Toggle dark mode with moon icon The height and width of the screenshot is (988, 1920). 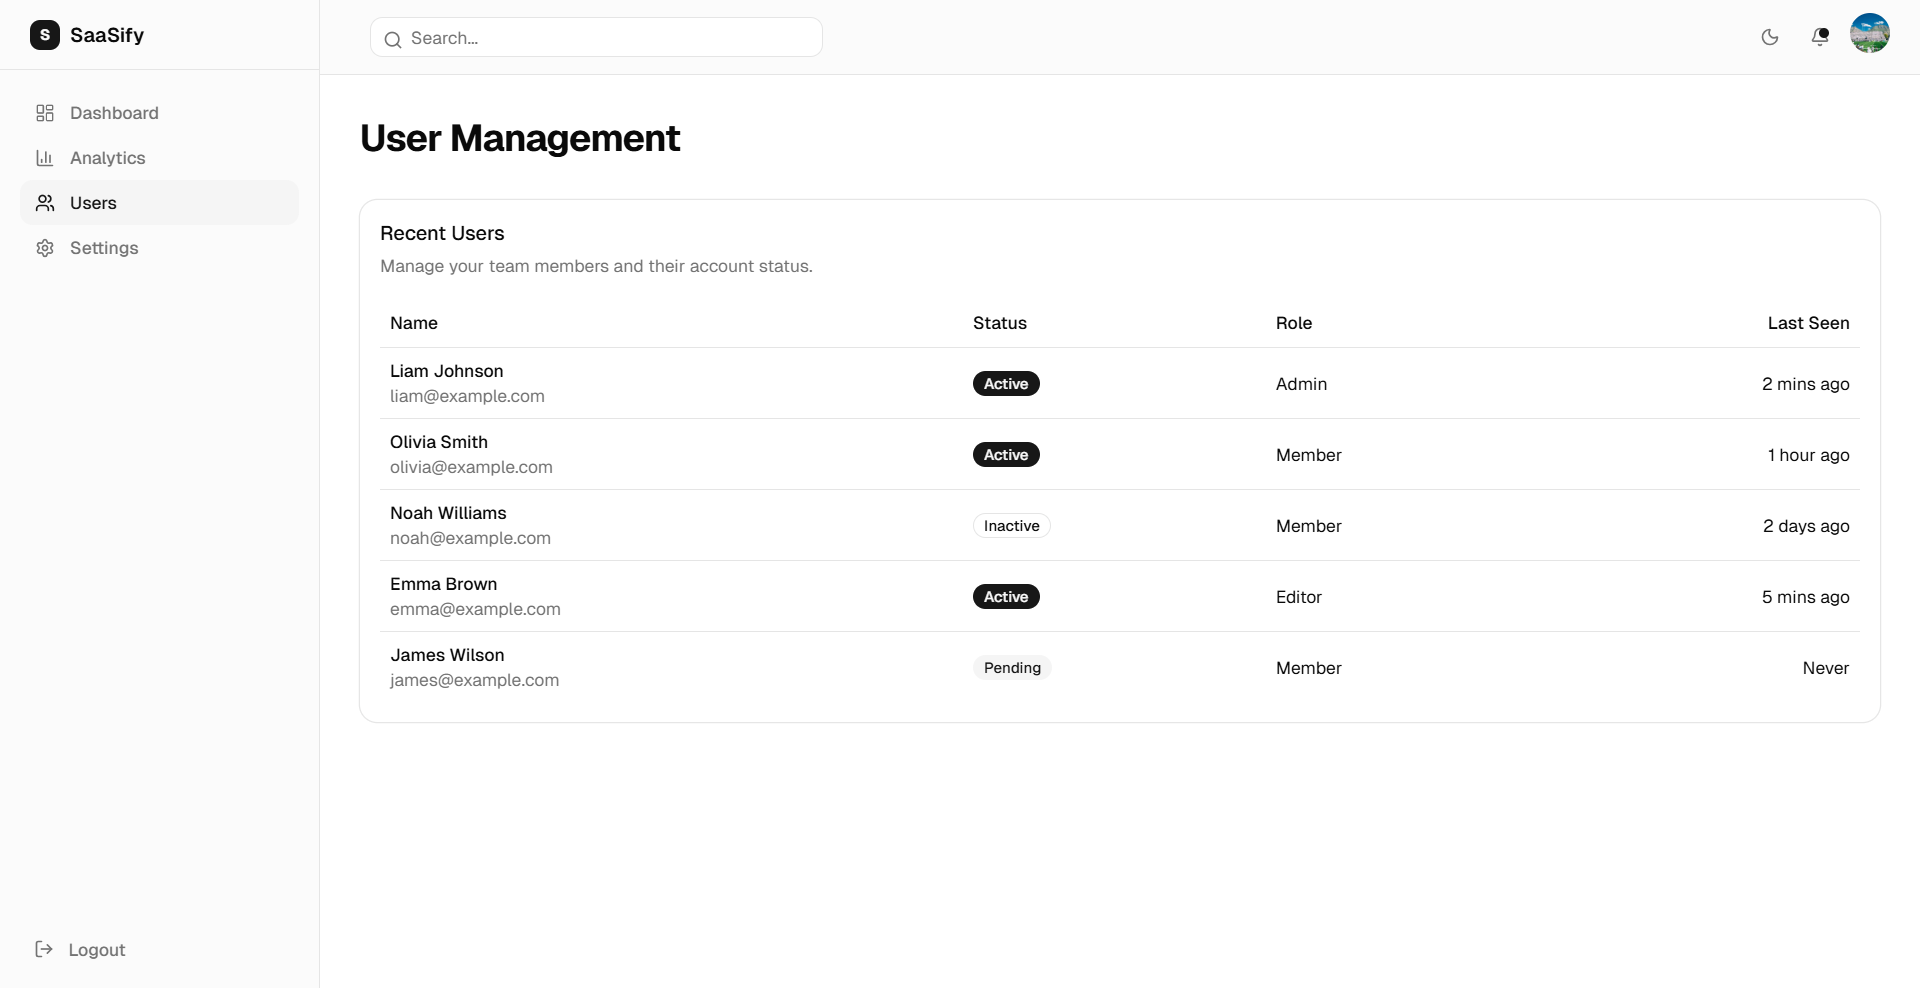tap(1770, 37)
